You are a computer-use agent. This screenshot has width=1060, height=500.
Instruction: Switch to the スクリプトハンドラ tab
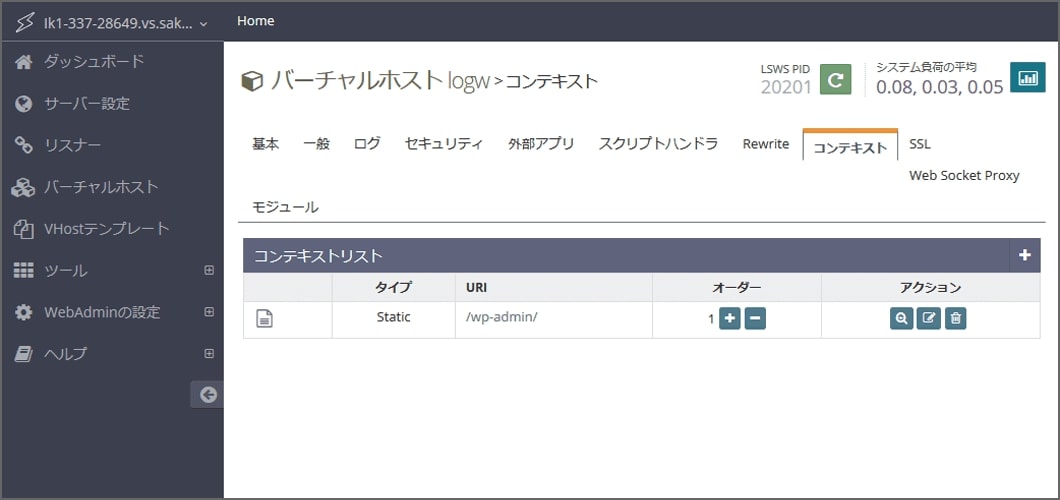[x=658, y=144]
